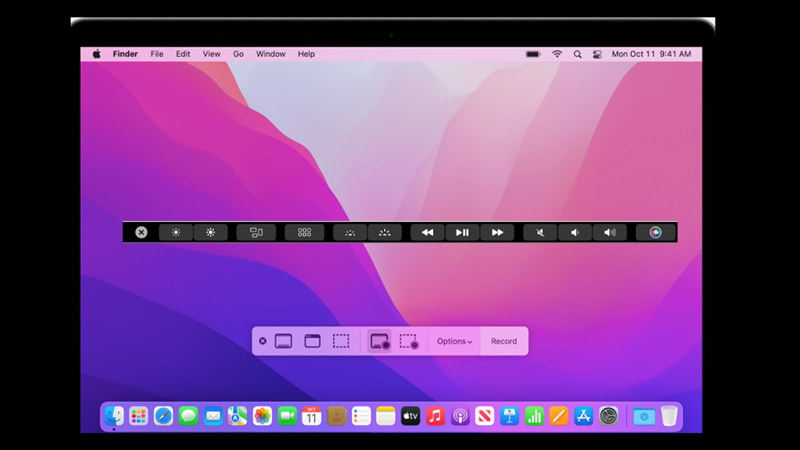Image resolution: width=800 pixels, height=450 pixels.
Task: Select Capture Entire Screen mode
Action: coord(283,341)
